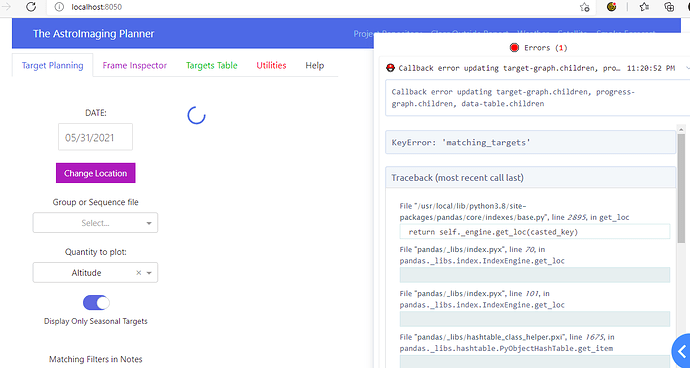Click The AstroImaging Planner title link
690x368 pixels.
point(93,34)
